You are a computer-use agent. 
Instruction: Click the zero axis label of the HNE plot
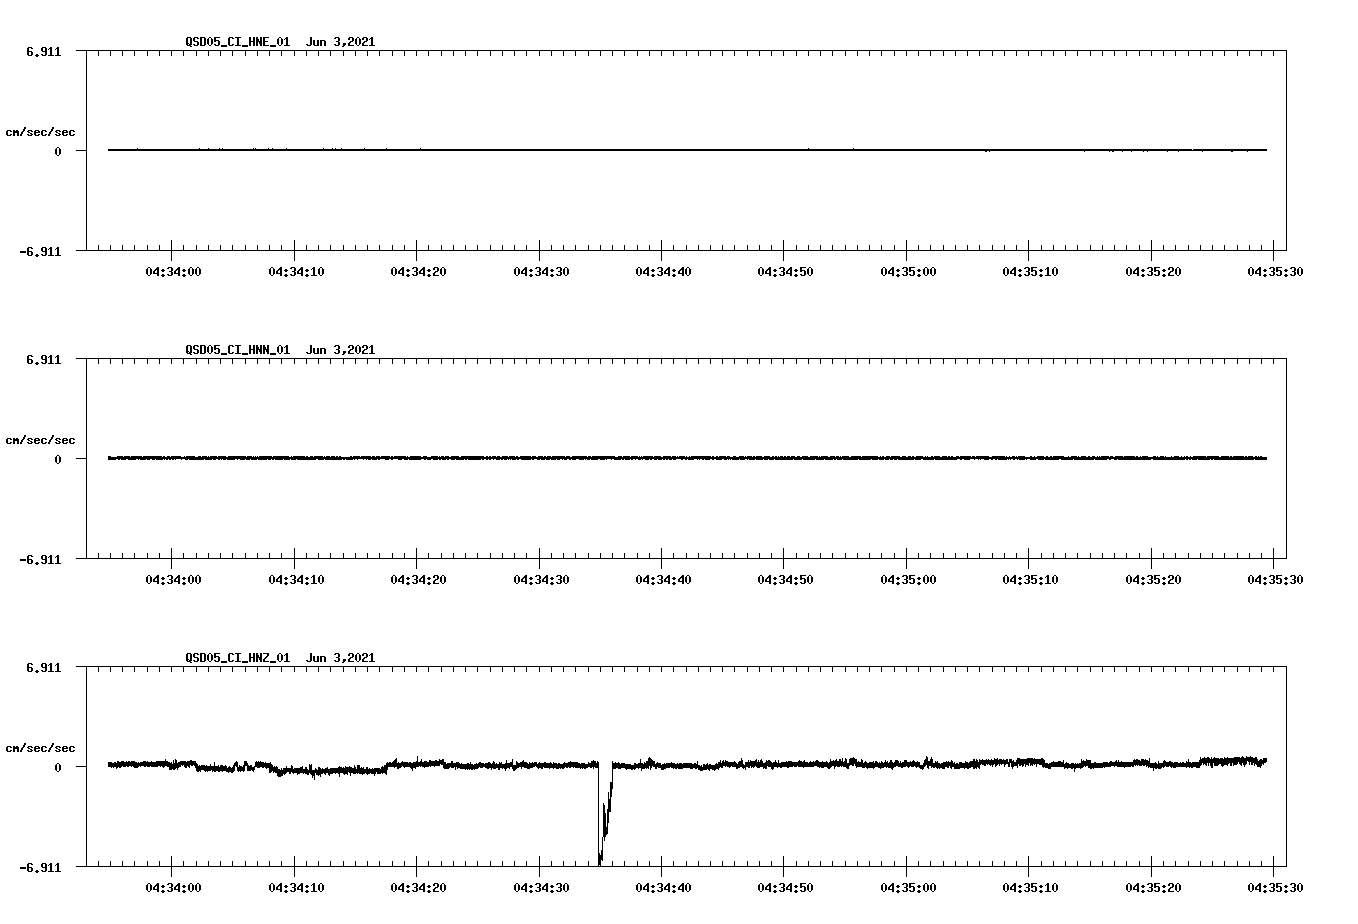click(x=58, y=151)
